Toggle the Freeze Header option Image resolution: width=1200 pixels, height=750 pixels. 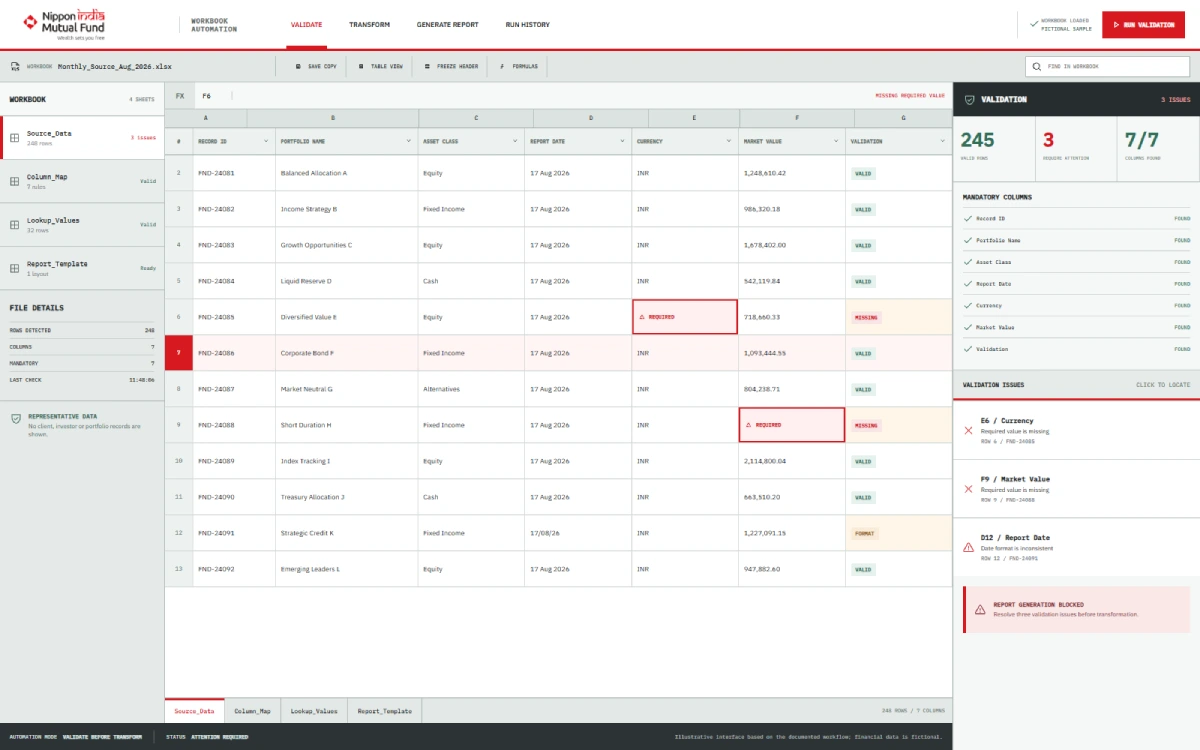pyautogui.click(x=451, y=66)
